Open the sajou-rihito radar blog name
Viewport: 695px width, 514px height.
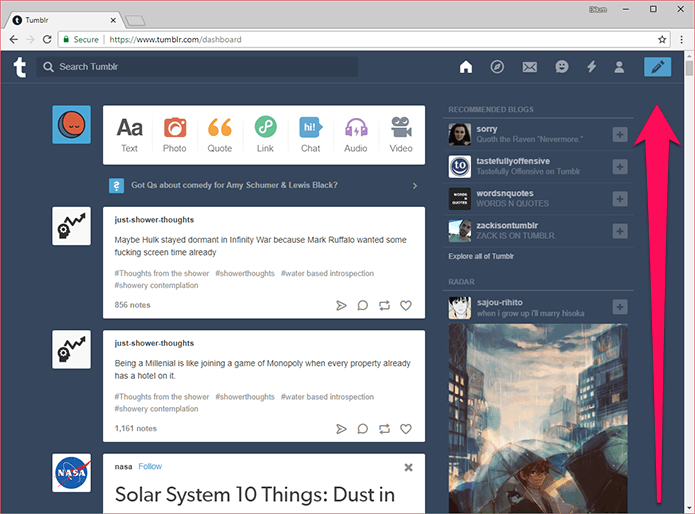tap(500, 302)
